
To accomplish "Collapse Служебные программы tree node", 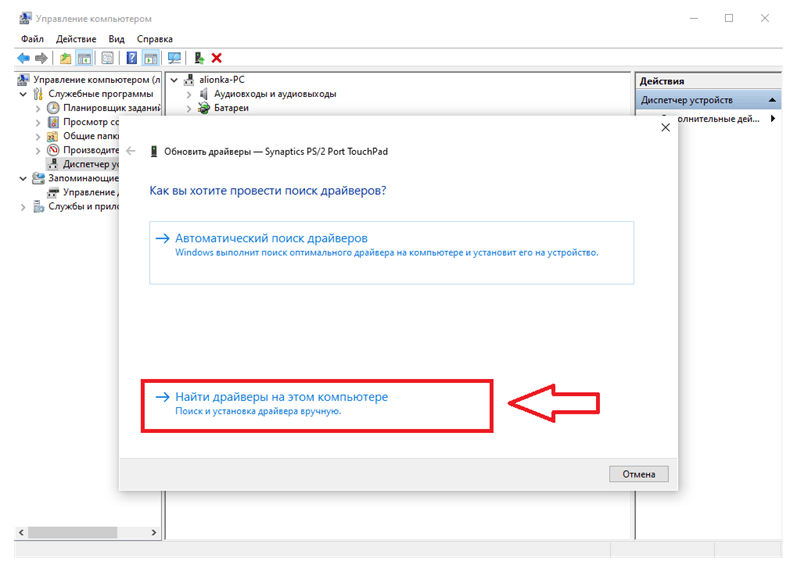I will (x=23, y=94).
